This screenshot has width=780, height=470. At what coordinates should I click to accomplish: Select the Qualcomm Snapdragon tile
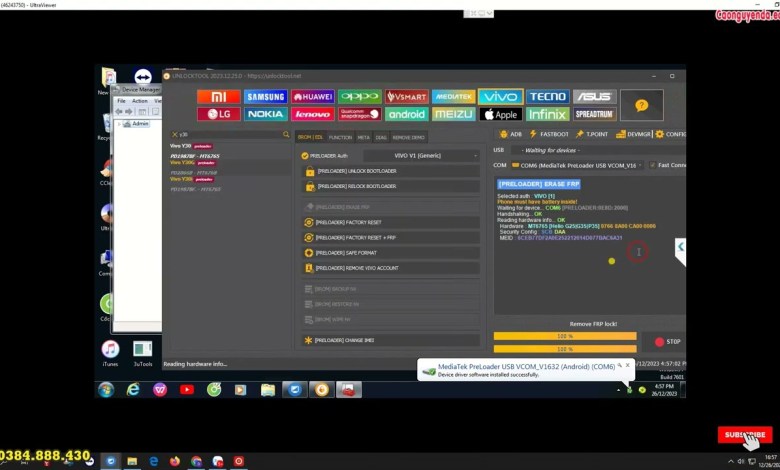pyautogui.click(x=360, y=114)
